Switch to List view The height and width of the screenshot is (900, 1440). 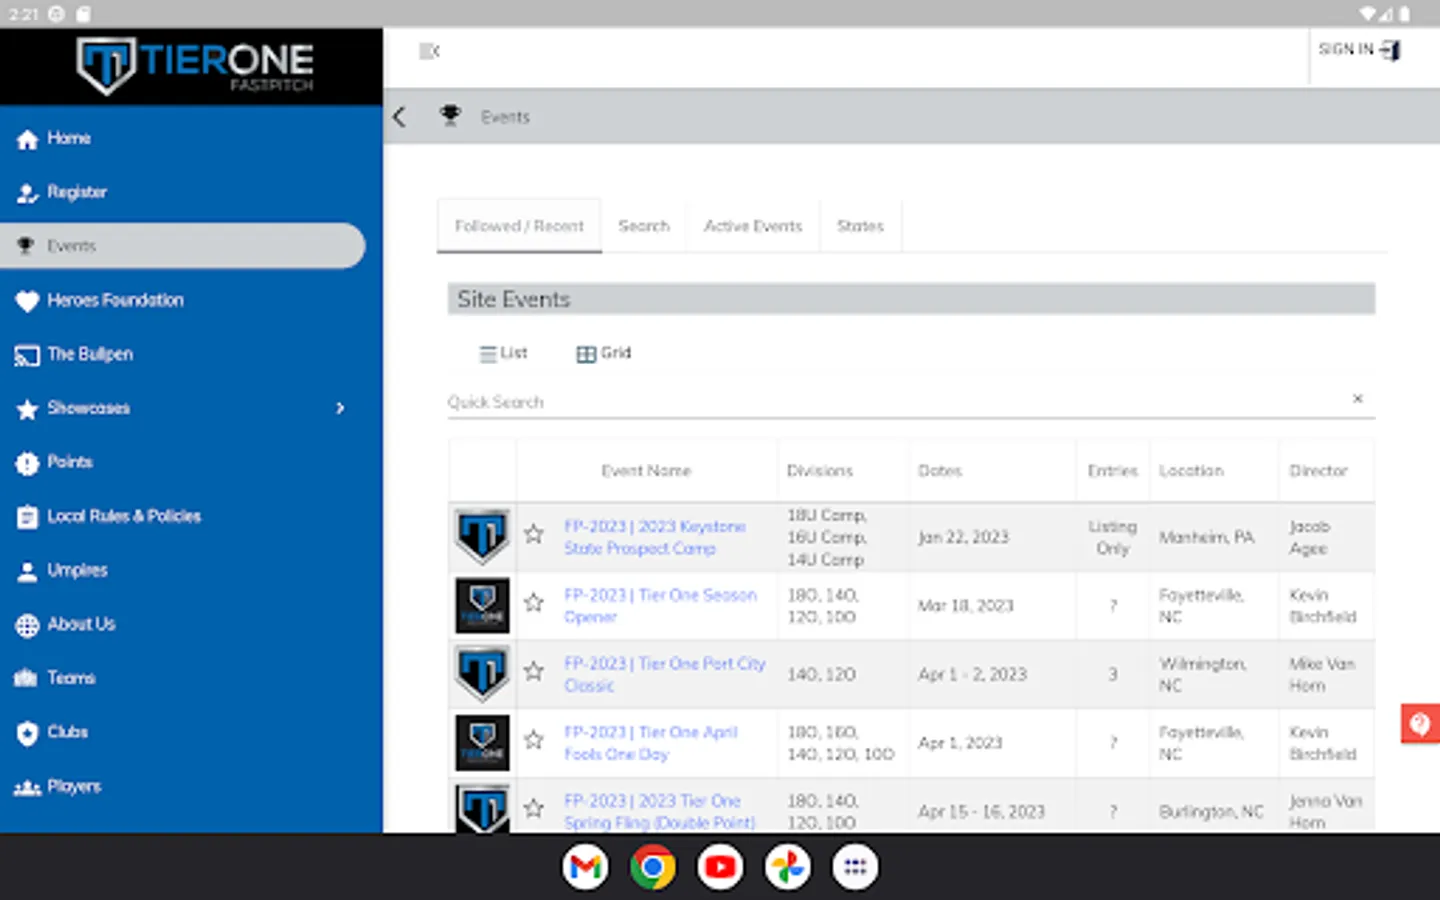point(503,353)
